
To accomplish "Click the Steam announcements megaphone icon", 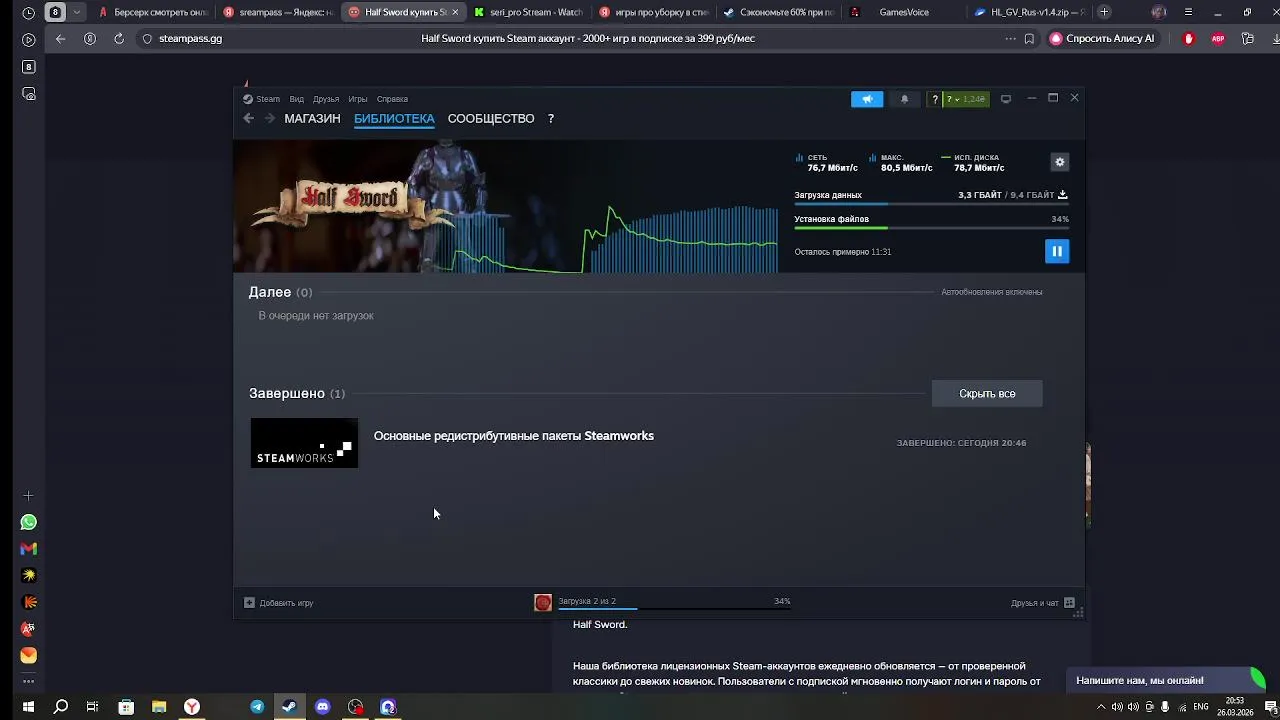I will point(867,99).
